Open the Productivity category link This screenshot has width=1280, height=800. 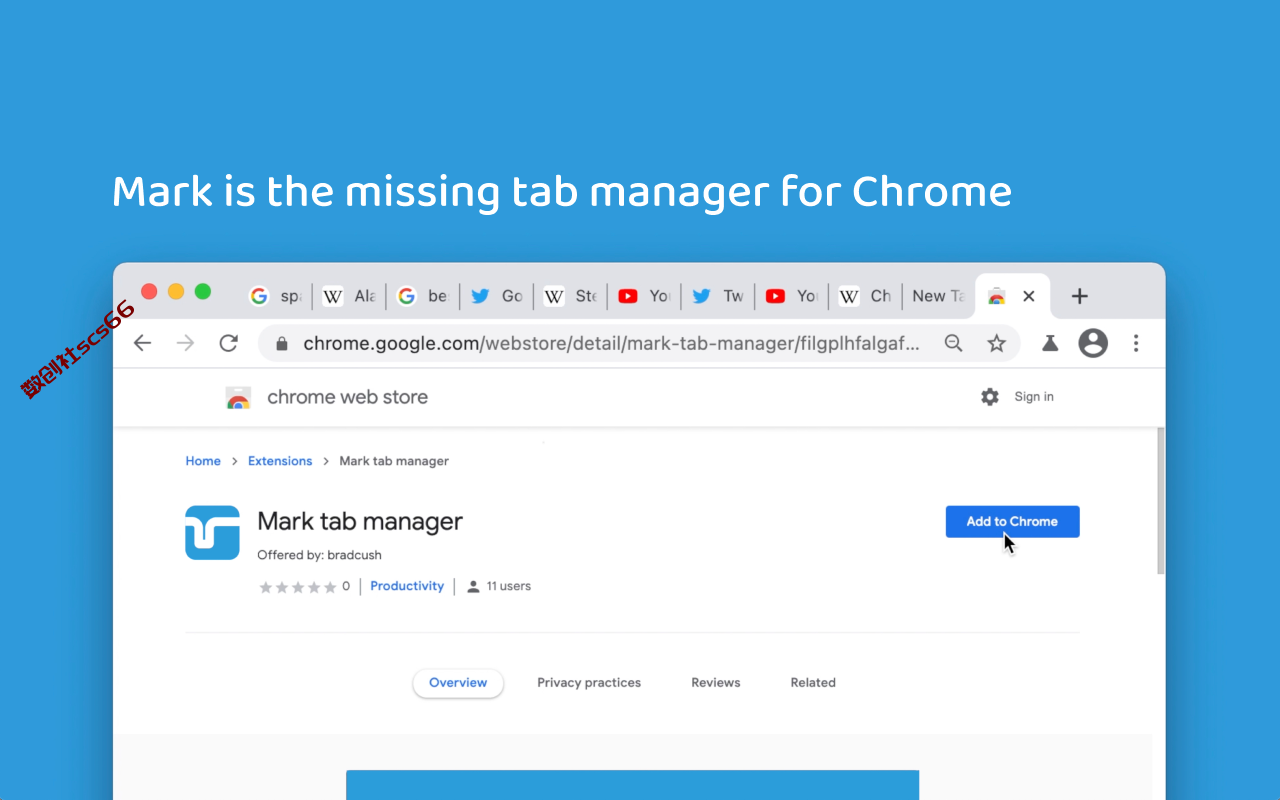(x=407, y=586)
